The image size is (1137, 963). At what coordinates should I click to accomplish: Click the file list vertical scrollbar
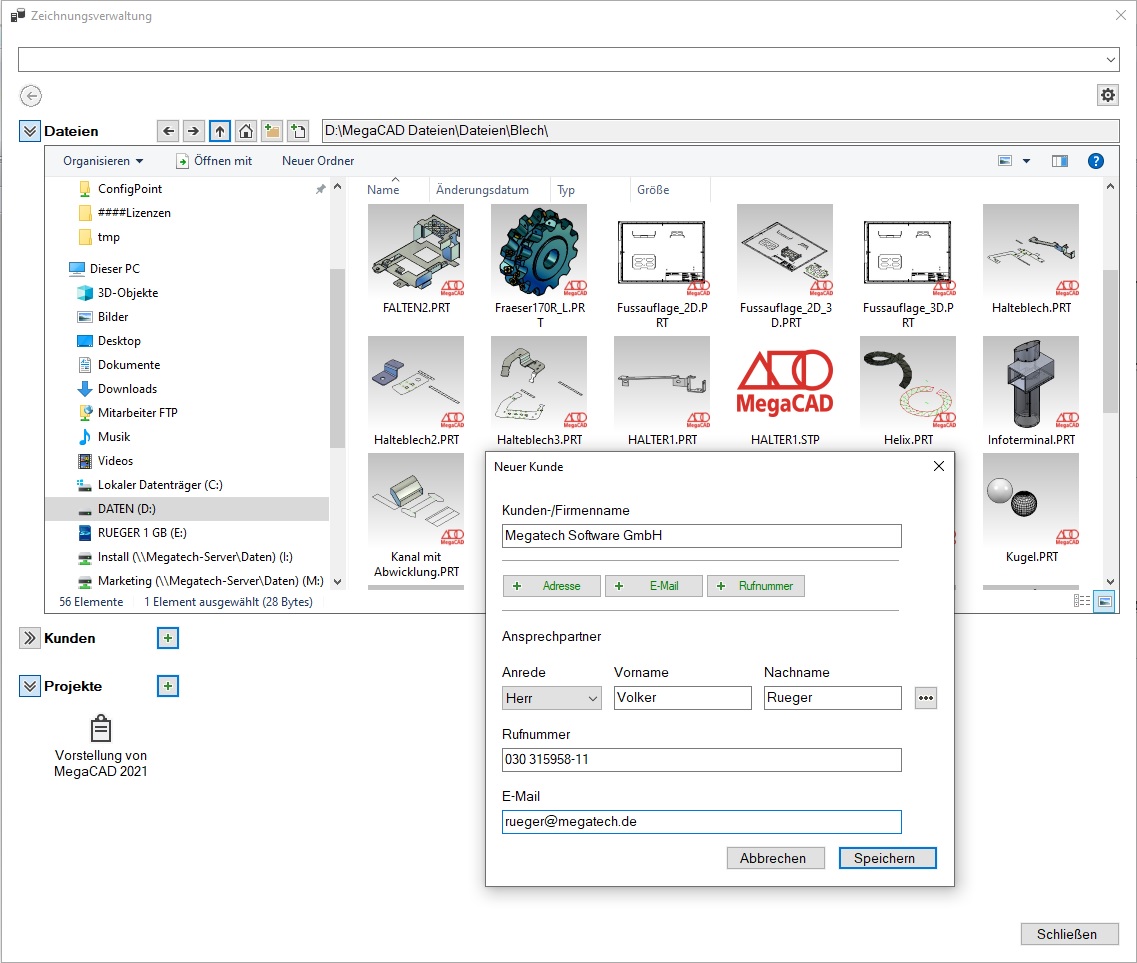tap(1110, 340)
